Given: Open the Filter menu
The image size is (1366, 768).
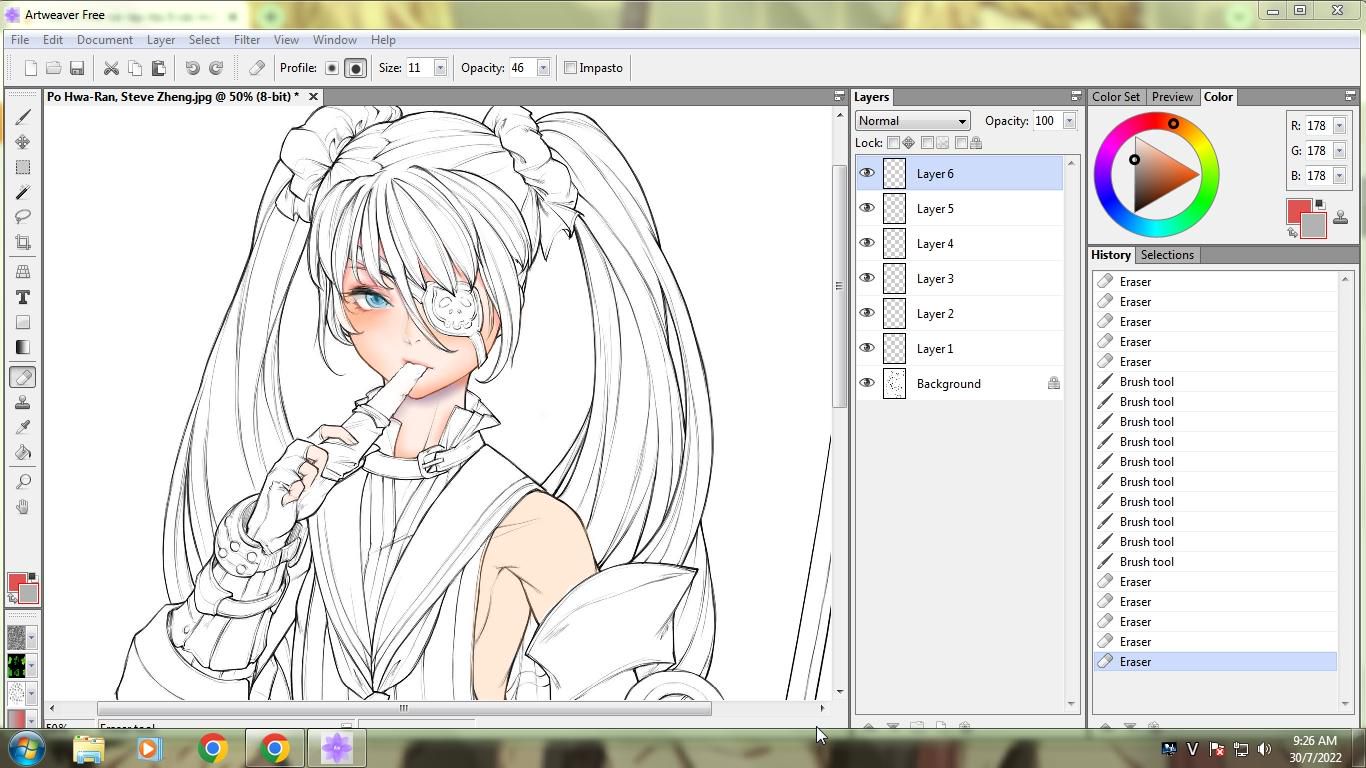Looking at the screenshot, I should (247, 40).
